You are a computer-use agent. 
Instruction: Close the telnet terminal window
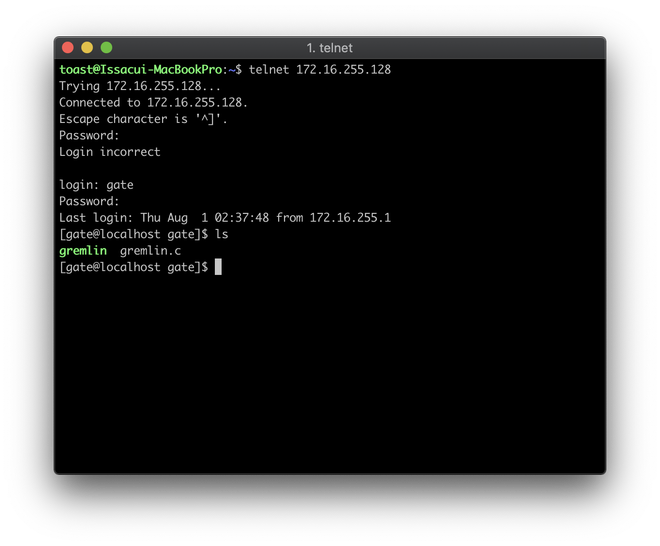click(x=68, y=48)
